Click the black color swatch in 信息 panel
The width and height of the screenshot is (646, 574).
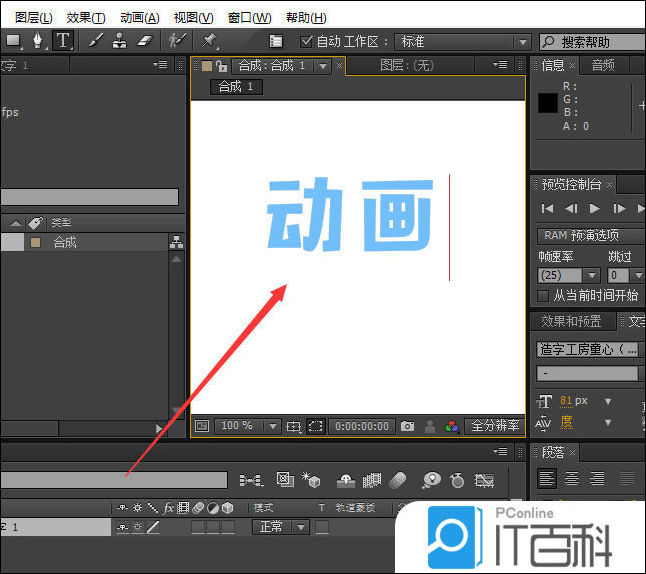(548, 102)
